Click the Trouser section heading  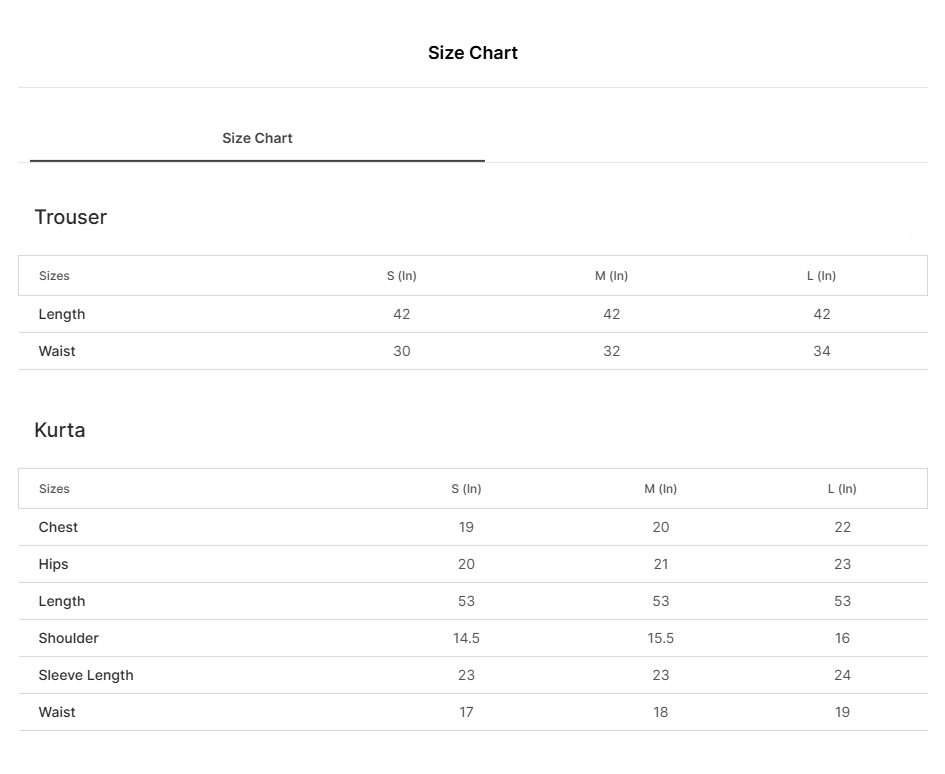[x=70, y=217]
